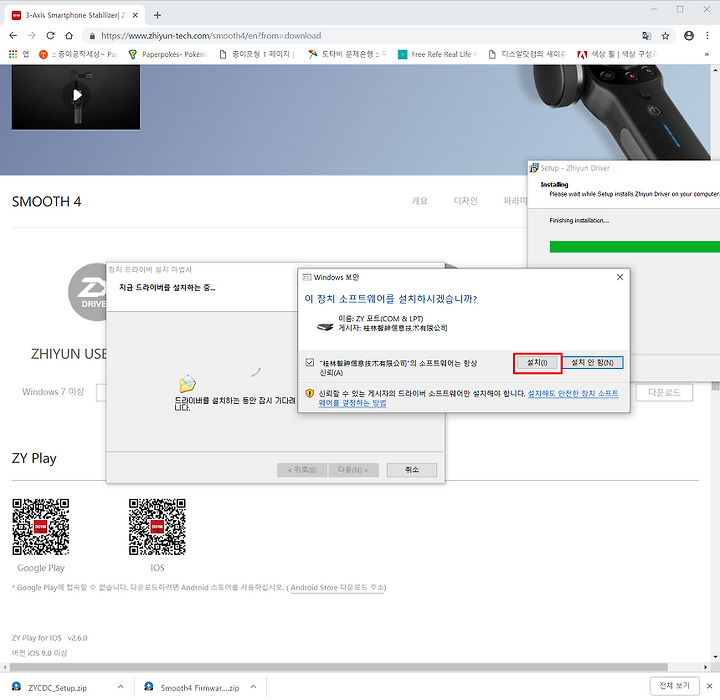Click the ZY port device icon

pos(325,327)
